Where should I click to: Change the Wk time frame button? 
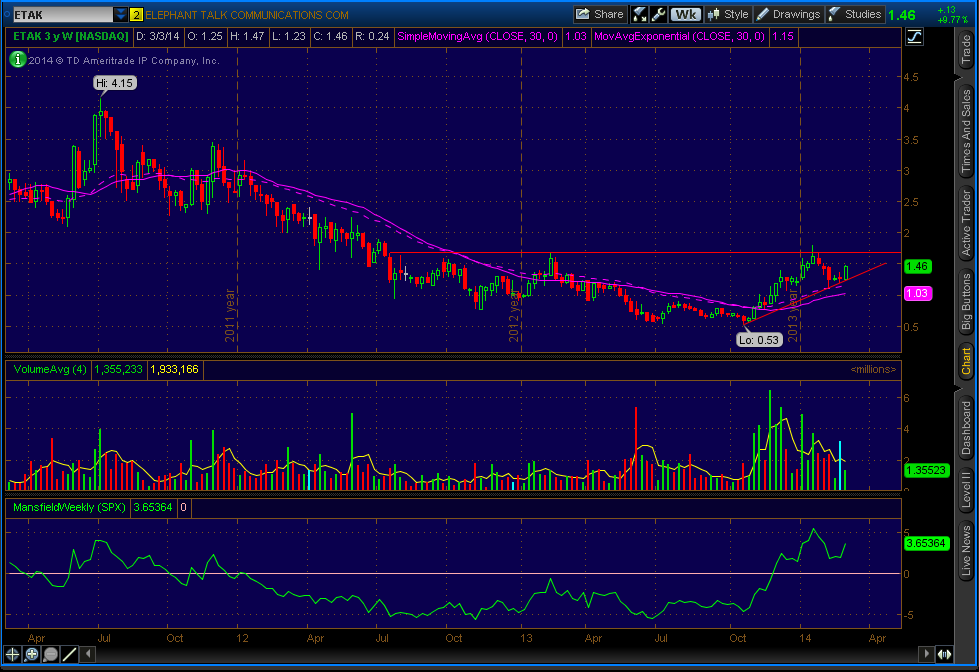(x=686, y=14)
